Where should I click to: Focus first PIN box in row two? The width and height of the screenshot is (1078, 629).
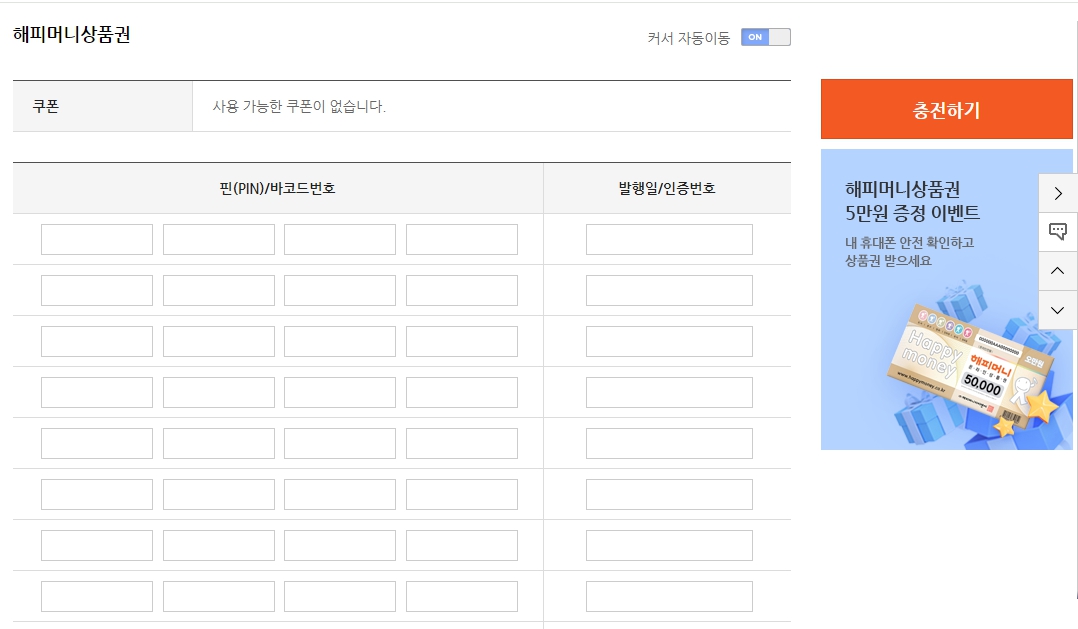97,290
